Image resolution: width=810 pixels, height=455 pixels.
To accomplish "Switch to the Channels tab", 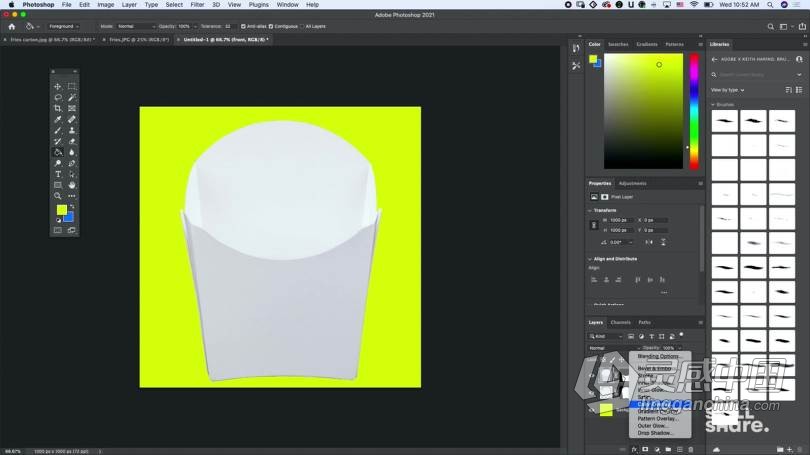I will (x=620, y=322).
